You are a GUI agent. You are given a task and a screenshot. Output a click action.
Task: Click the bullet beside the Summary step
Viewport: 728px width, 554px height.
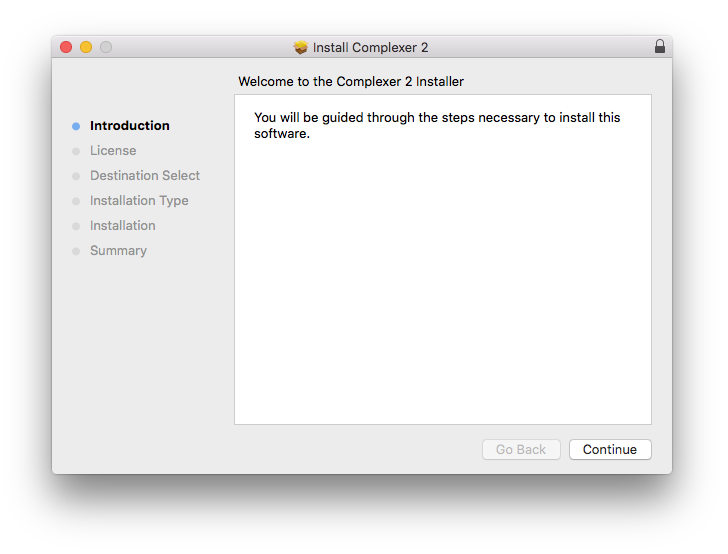point(76,251)
